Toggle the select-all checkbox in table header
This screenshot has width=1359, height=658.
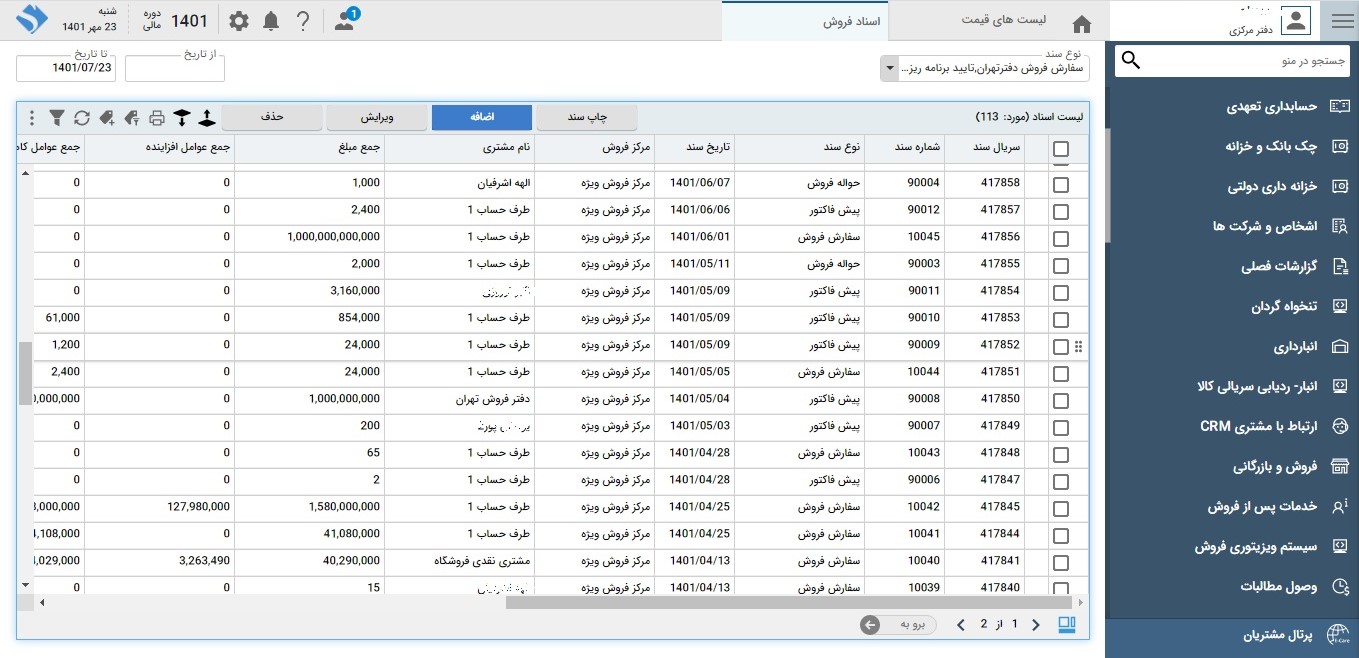(1061, 149)
